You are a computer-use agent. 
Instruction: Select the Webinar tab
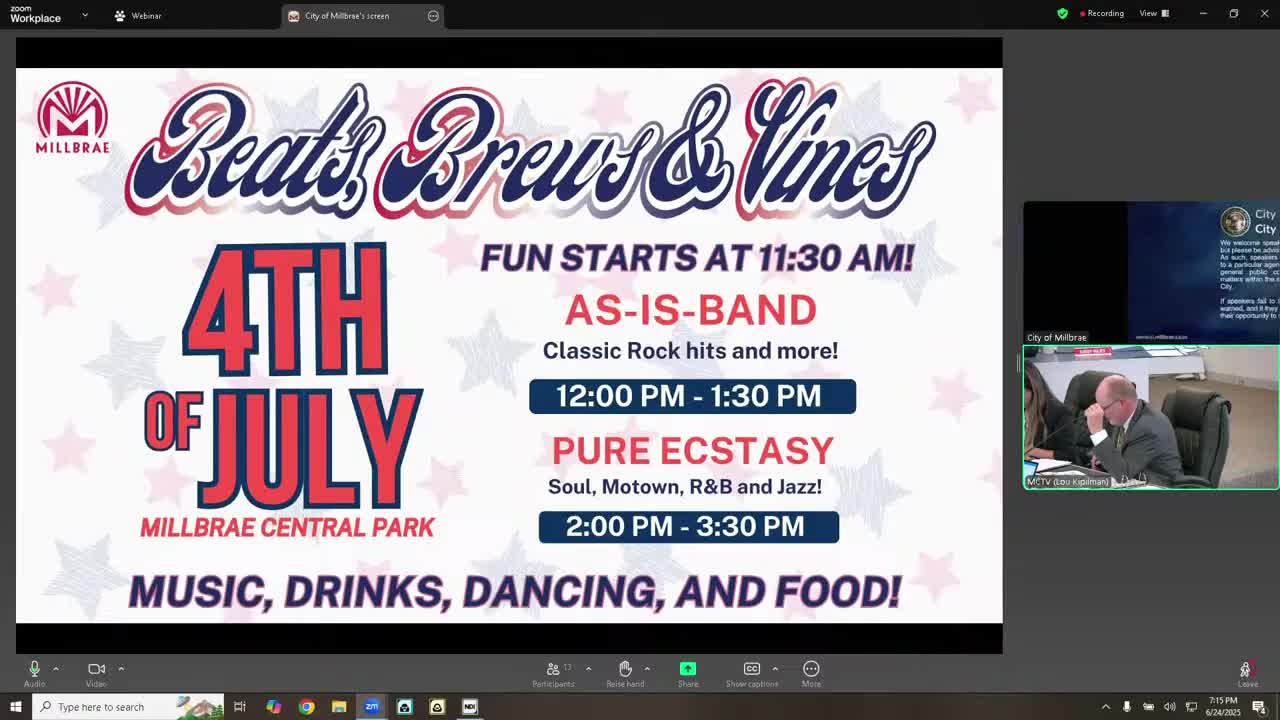(138, 15)
